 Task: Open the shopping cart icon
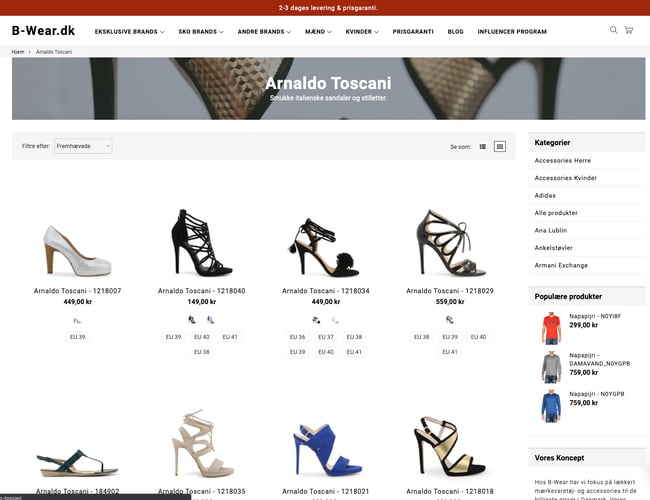pyautogui.click(x=629, y=30)
